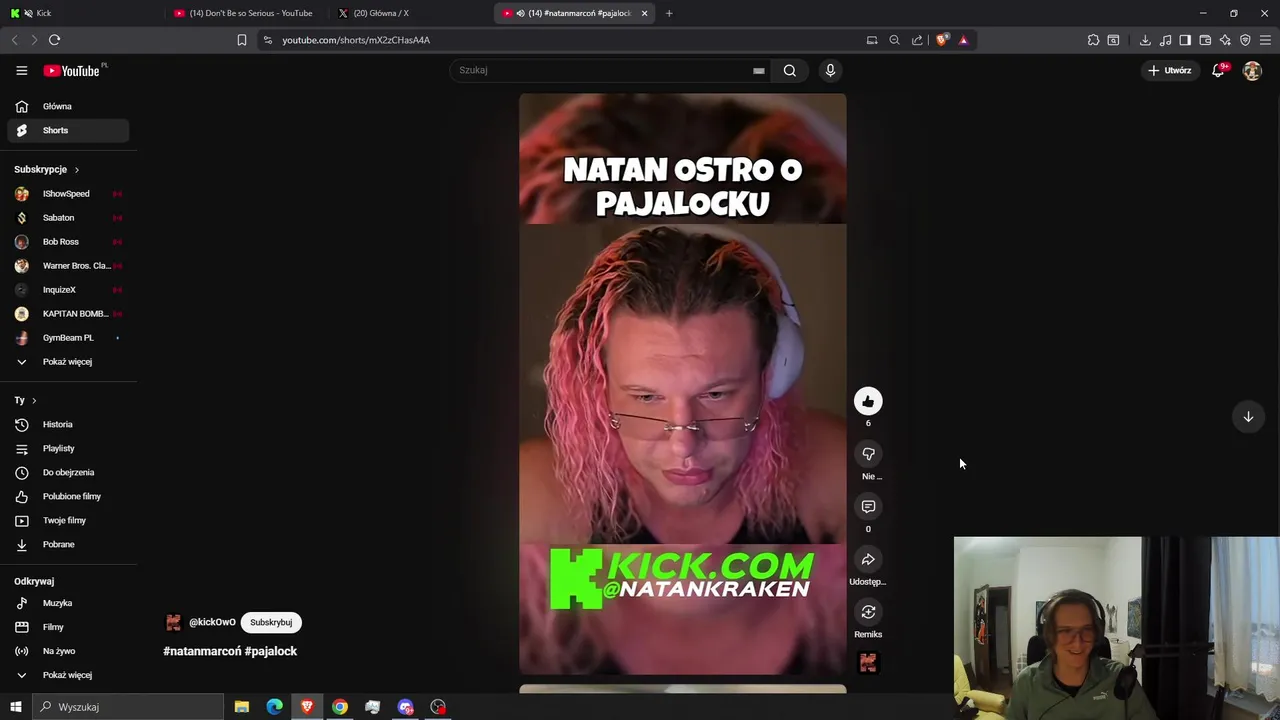
Task: Open the sound thumbnail under Remiks
Action: [x=868, y=663]
